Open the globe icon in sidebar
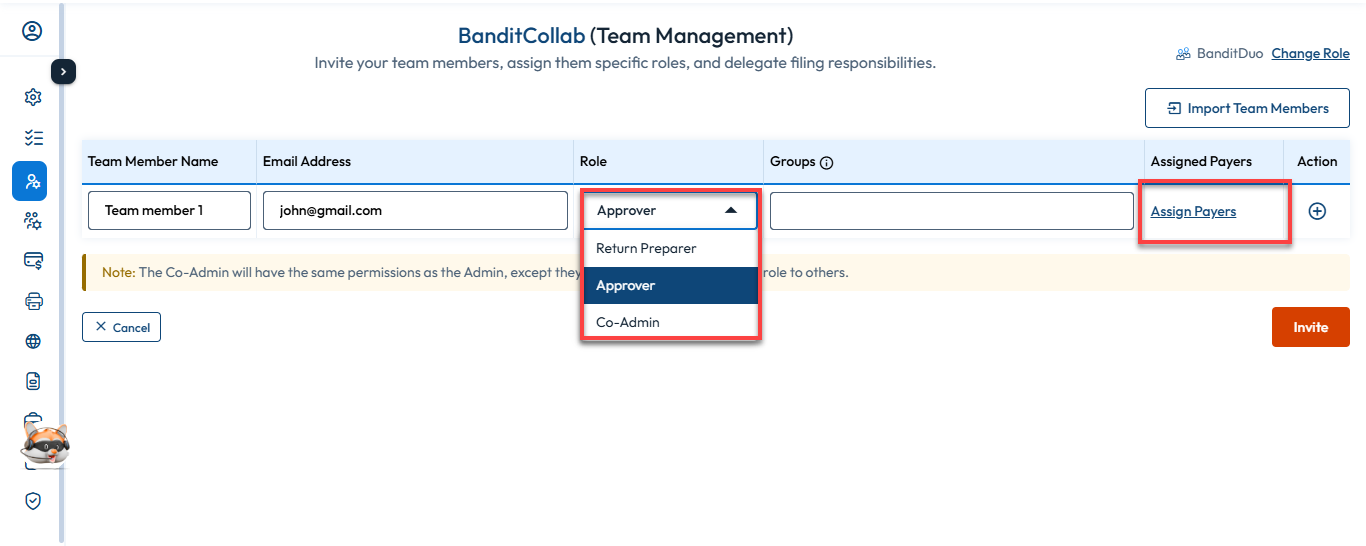The width and height of the screenshot is (1366, 546). click(32, 341)
